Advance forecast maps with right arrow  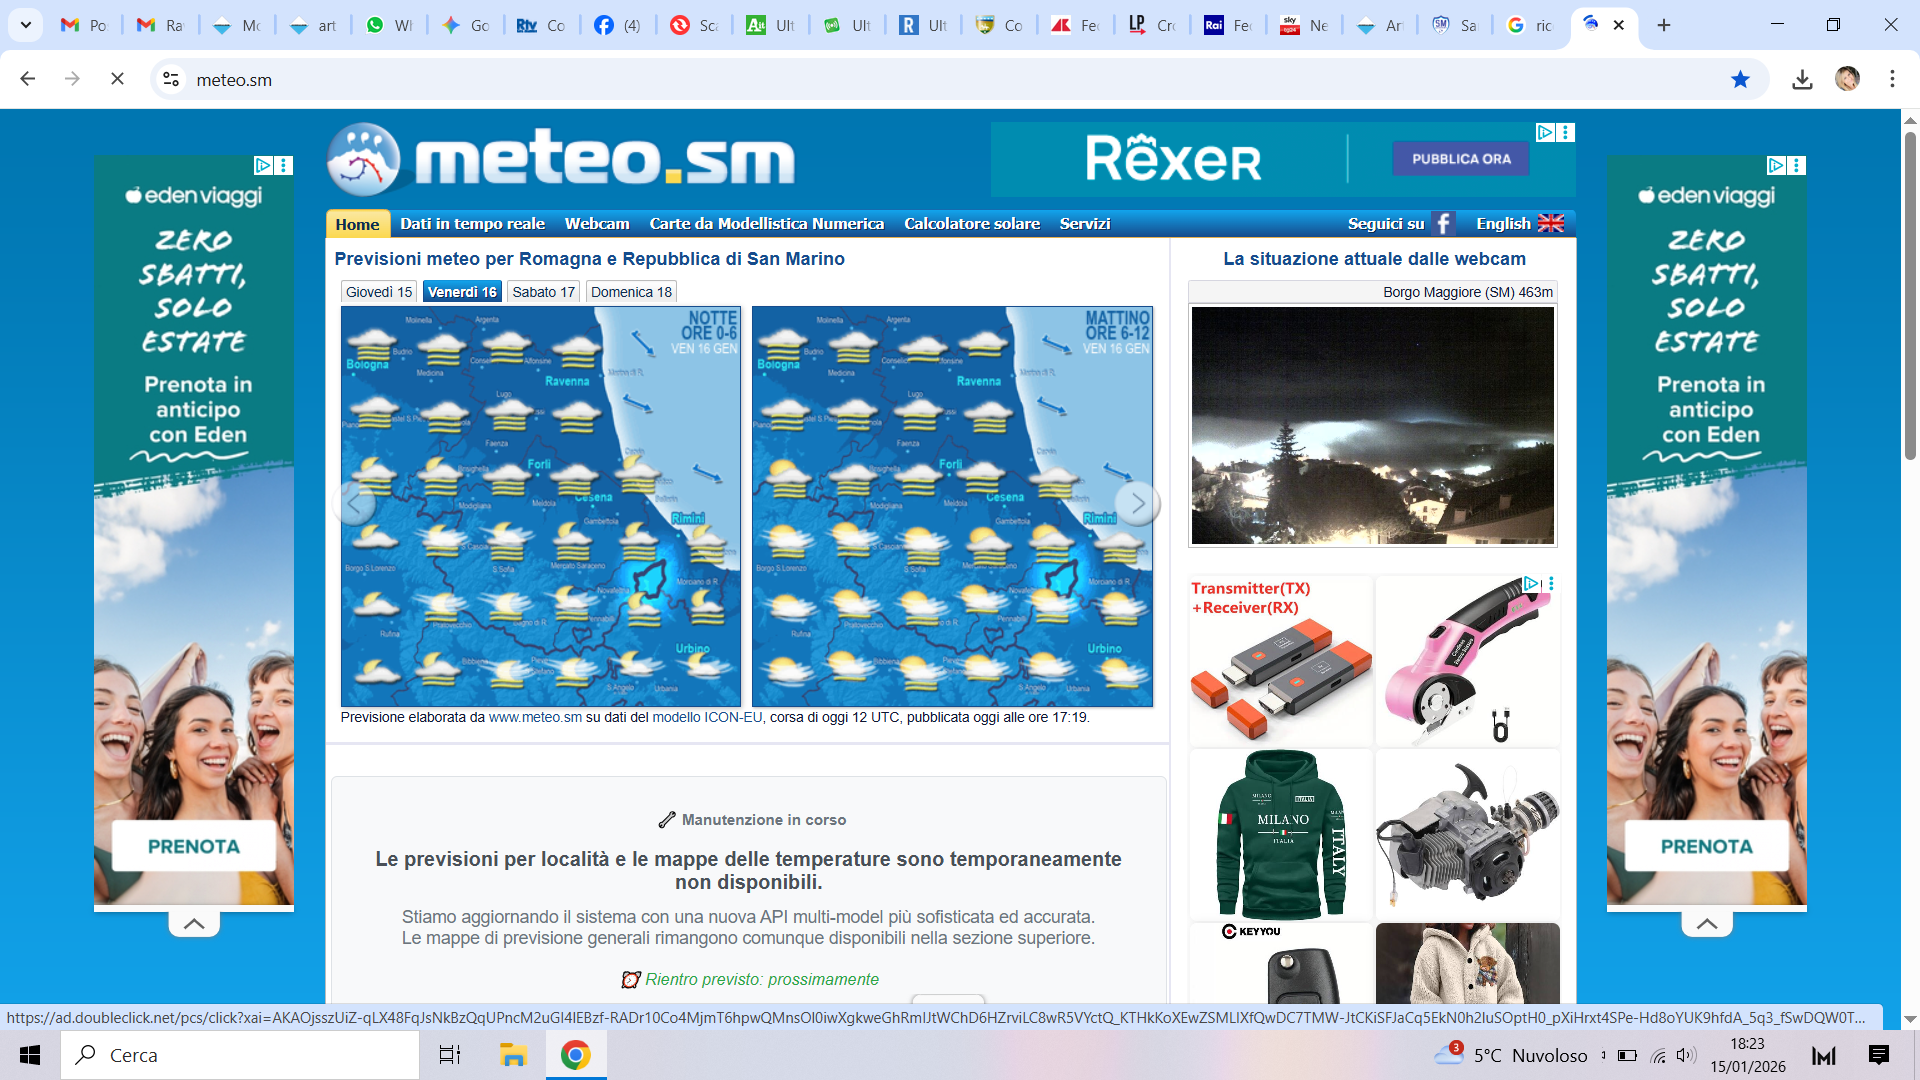1137,504
